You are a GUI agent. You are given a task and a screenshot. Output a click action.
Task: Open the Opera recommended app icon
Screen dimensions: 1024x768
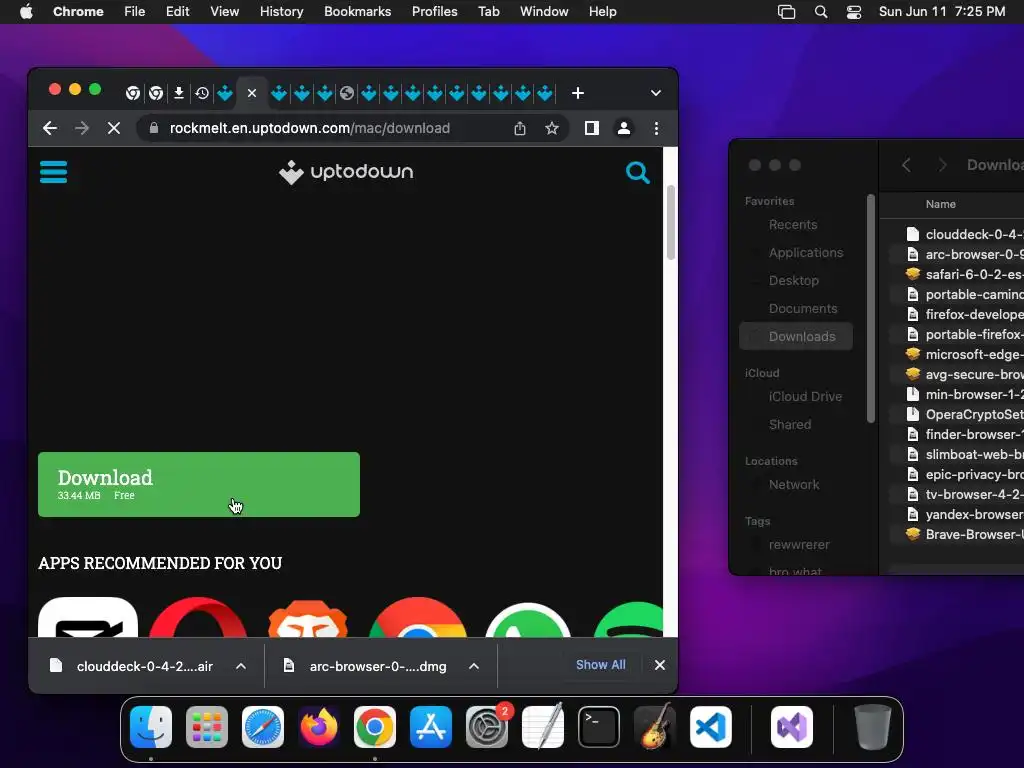(199, 617)
